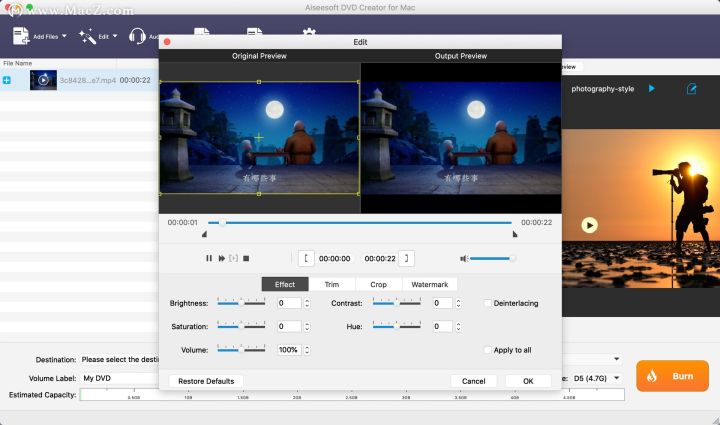
Task: Adjust the playback volume slider
Action: point(492,259)
